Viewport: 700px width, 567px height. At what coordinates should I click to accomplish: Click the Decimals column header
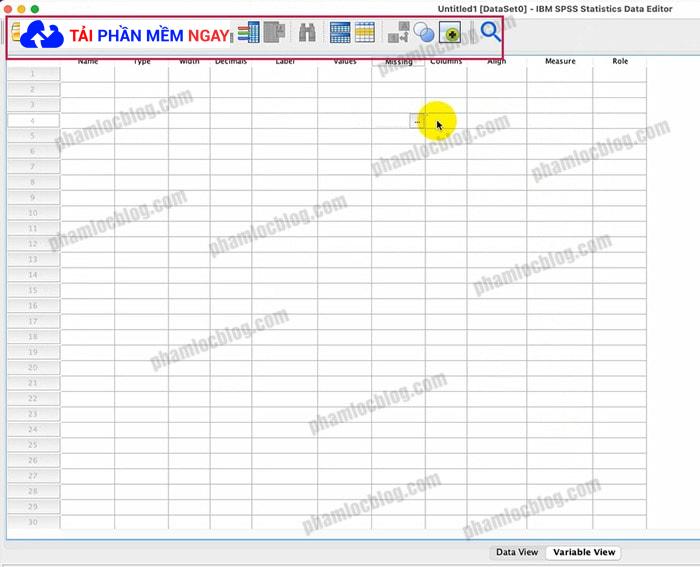(x=231, y=62)
